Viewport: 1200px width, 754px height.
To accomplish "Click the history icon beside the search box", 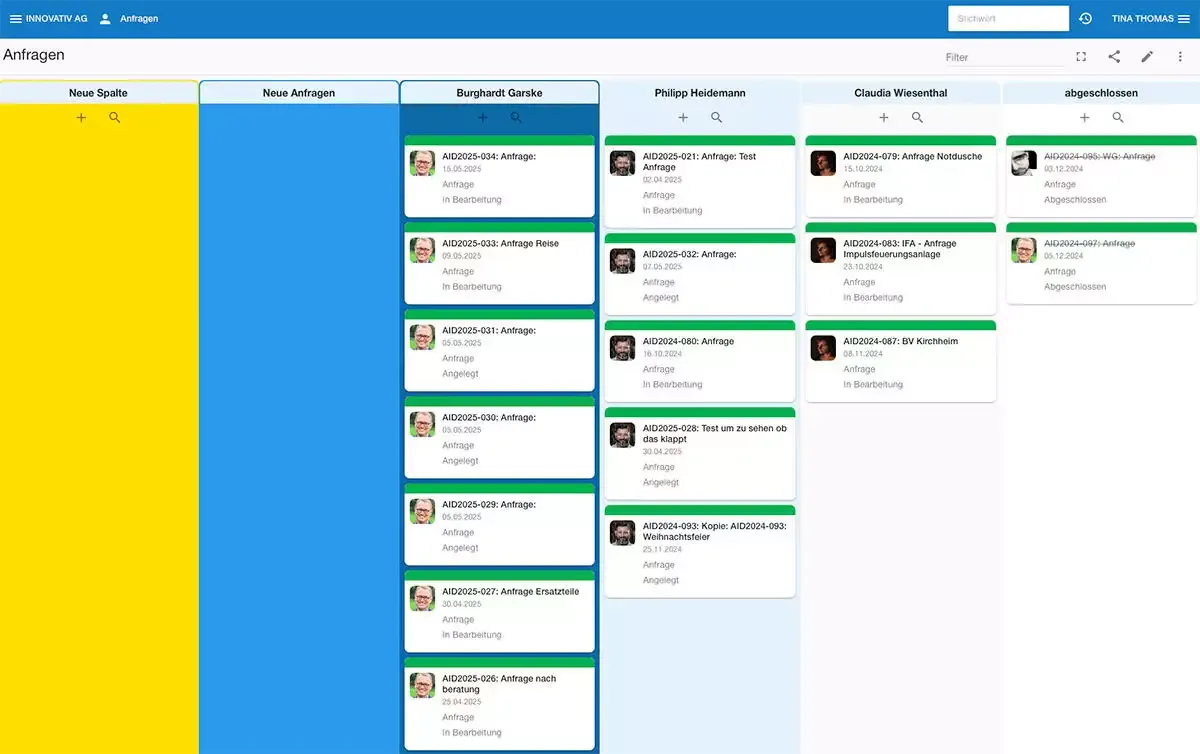I will [x=1085, y=18].
